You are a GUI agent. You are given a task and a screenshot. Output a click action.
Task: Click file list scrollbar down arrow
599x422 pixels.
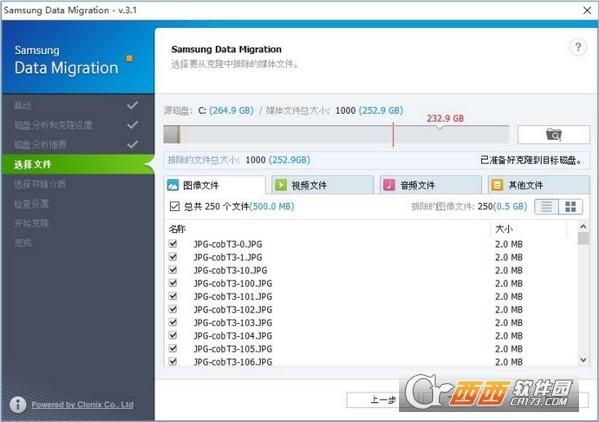click(x=583, y=360)
